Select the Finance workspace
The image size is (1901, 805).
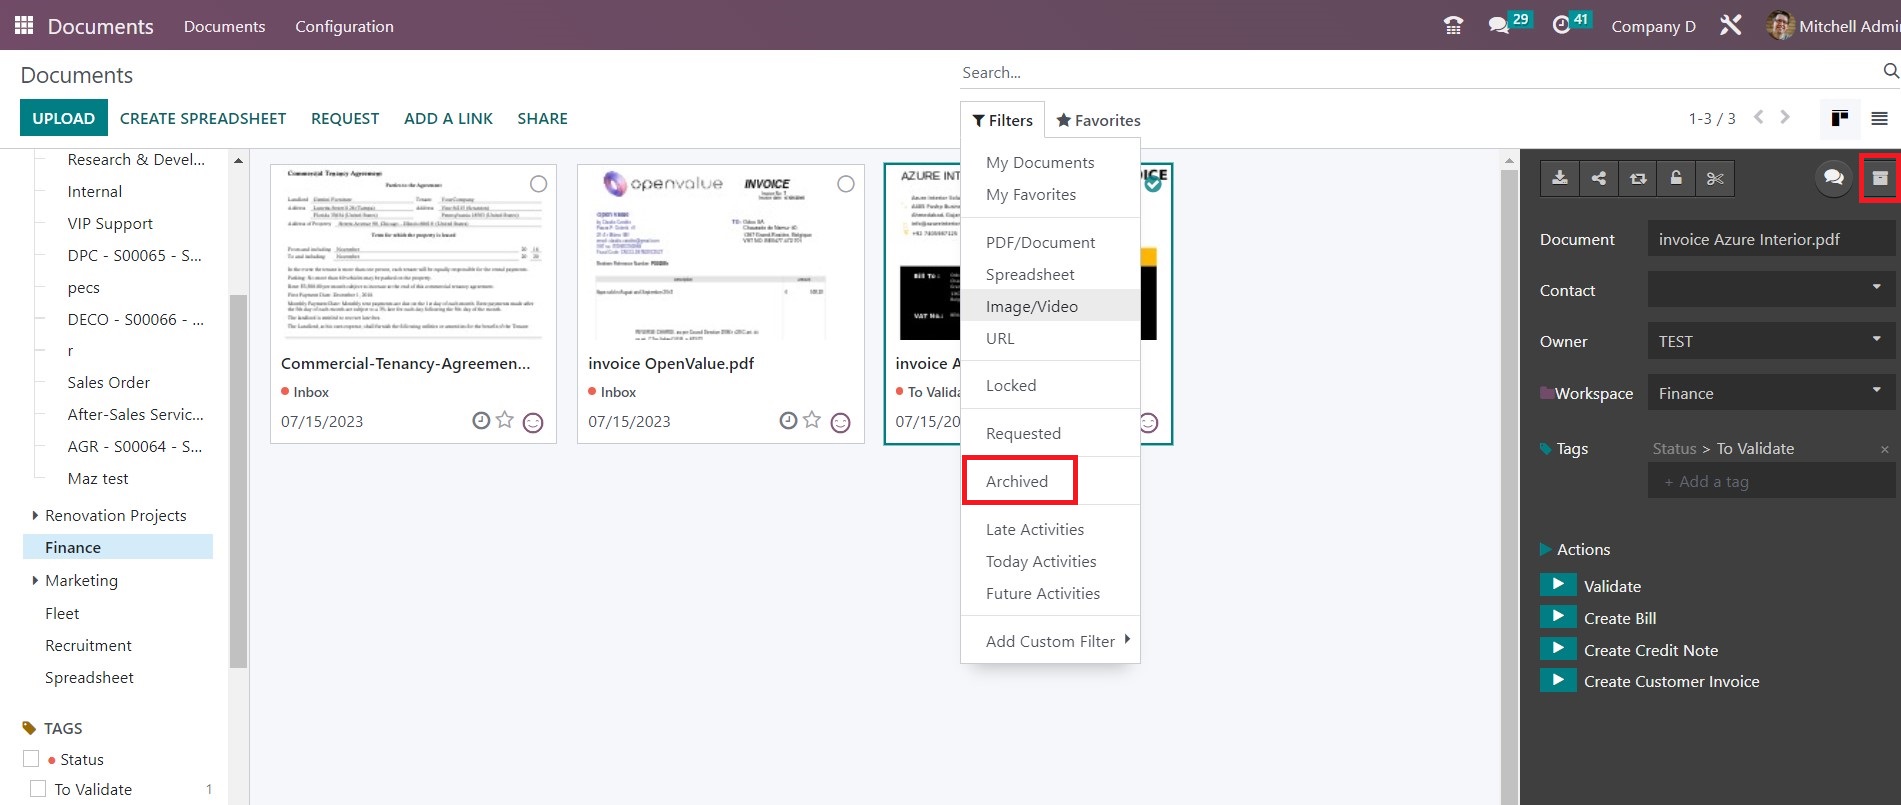pos(117,547)
